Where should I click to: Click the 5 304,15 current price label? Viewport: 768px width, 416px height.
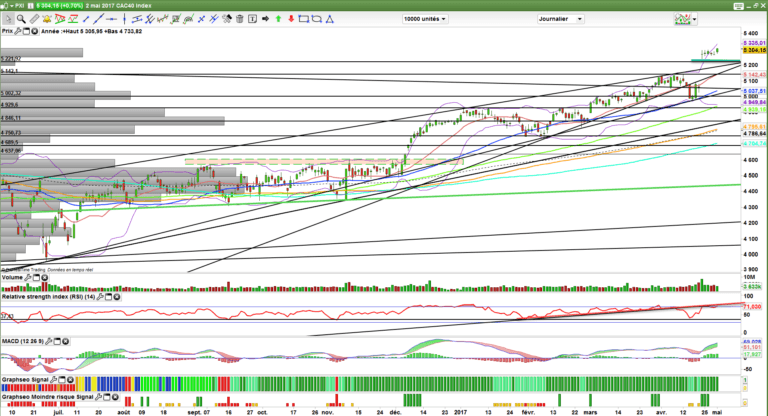[754, 50]
